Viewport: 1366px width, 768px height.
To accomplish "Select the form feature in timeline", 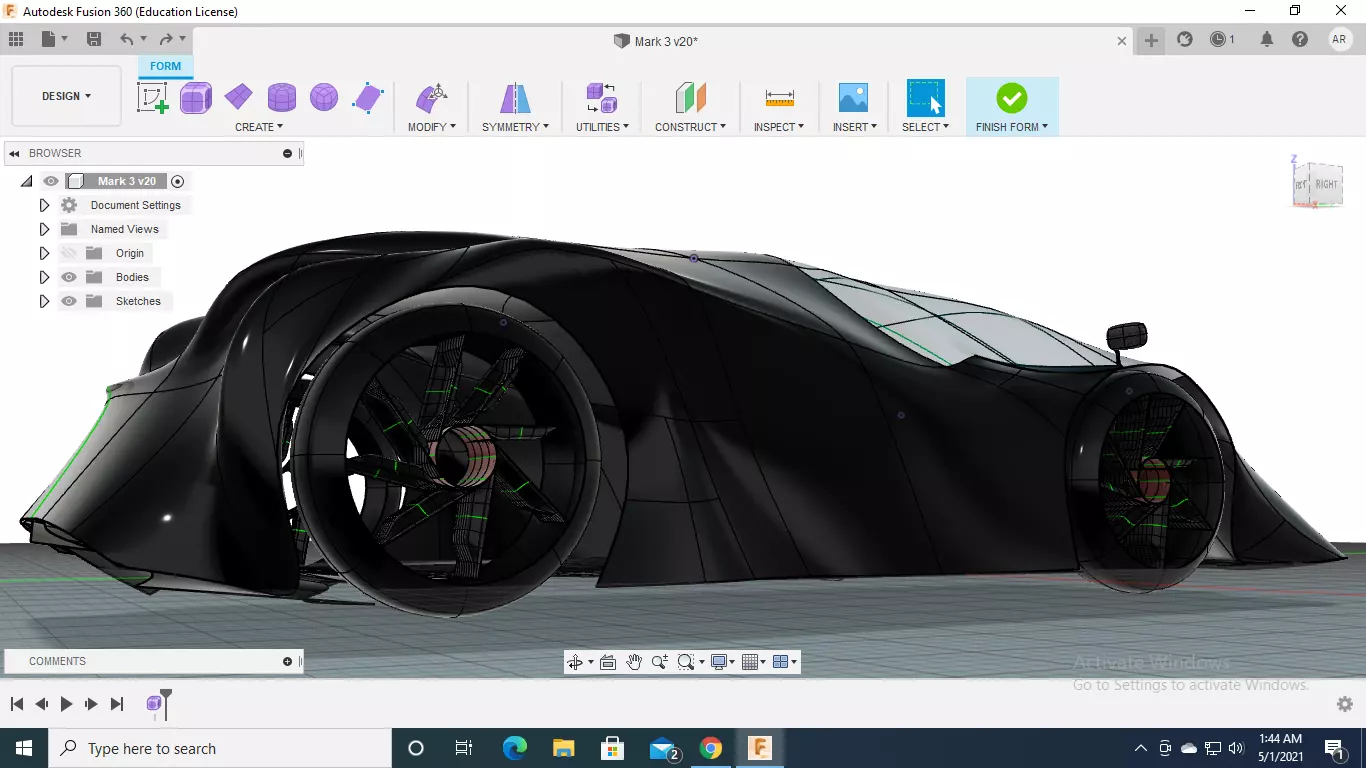I will coord(154,704).
